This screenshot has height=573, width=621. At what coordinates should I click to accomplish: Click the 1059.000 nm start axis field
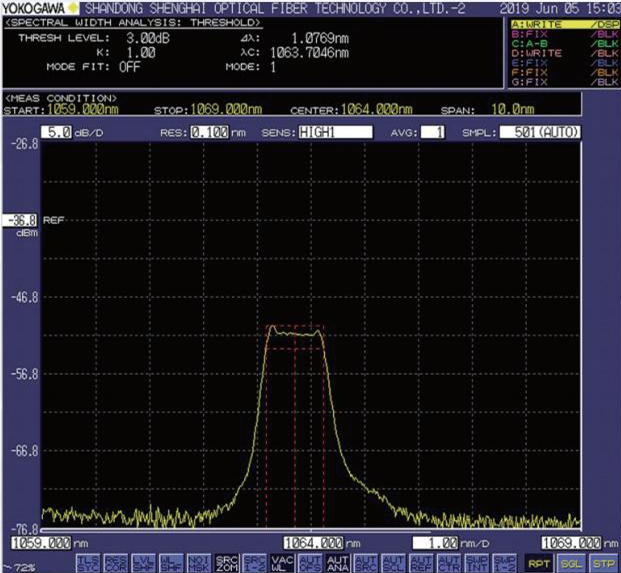coord(41,543)
